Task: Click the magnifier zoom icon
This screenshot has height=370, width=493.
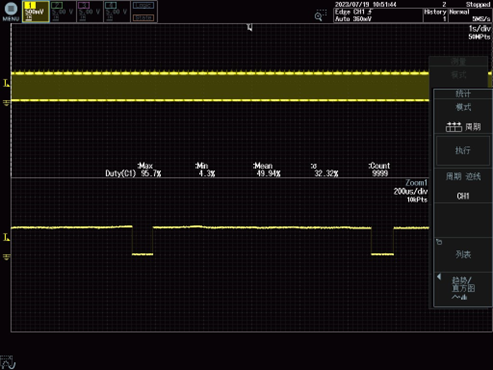Action: pyautogui.click(x=319, y=16)
